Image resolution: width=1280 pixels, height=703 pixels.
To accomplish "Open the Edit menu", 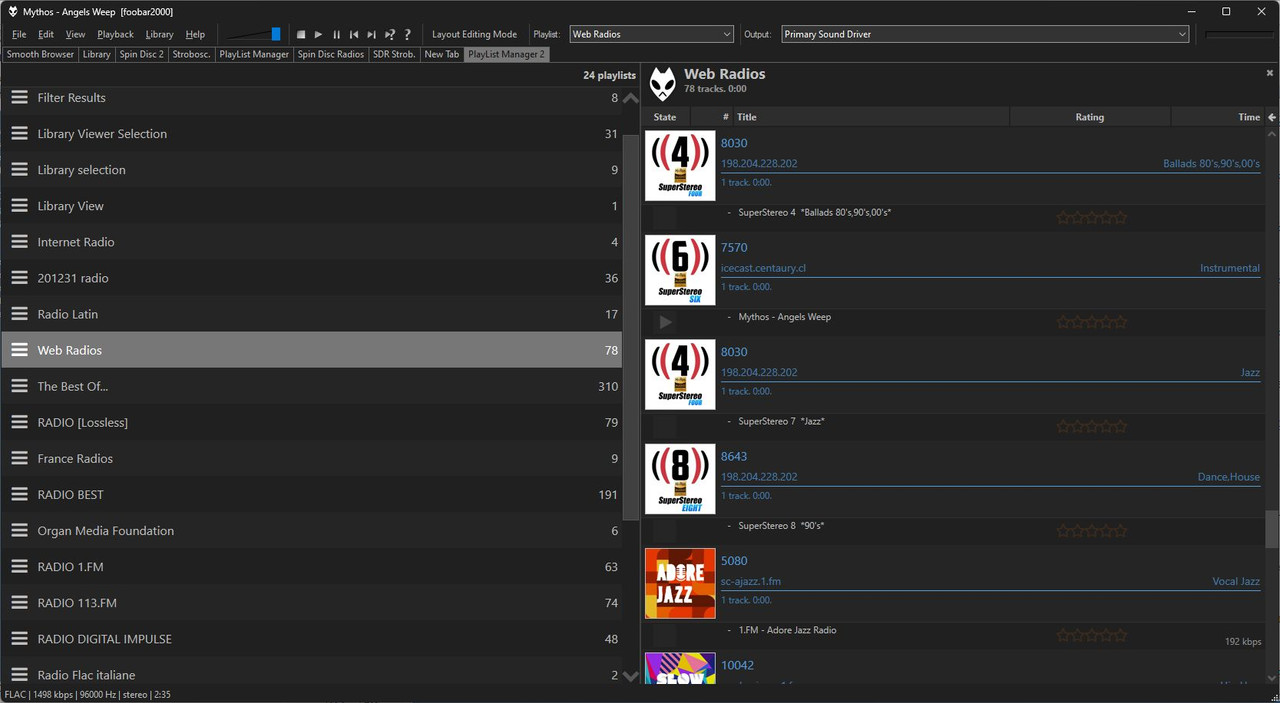I will click(46, 34).
